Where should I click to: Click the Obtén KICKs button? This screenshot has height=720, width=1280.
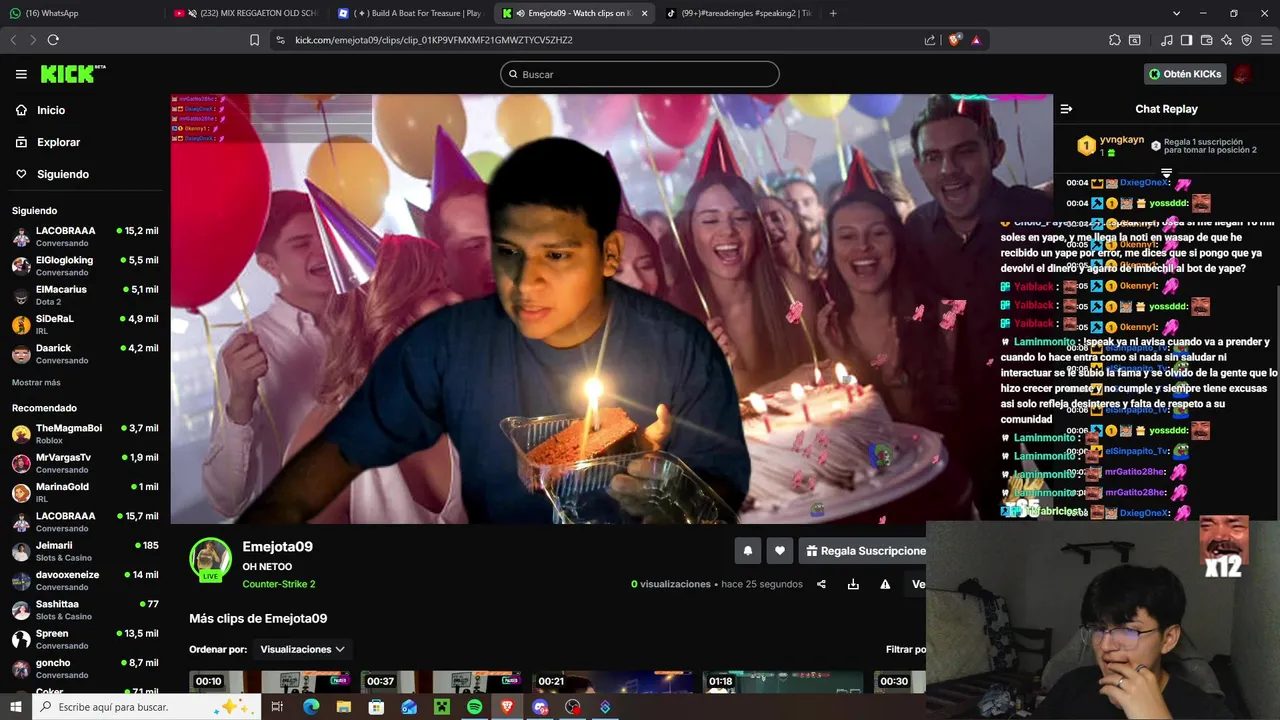(x=1185, y=74)
